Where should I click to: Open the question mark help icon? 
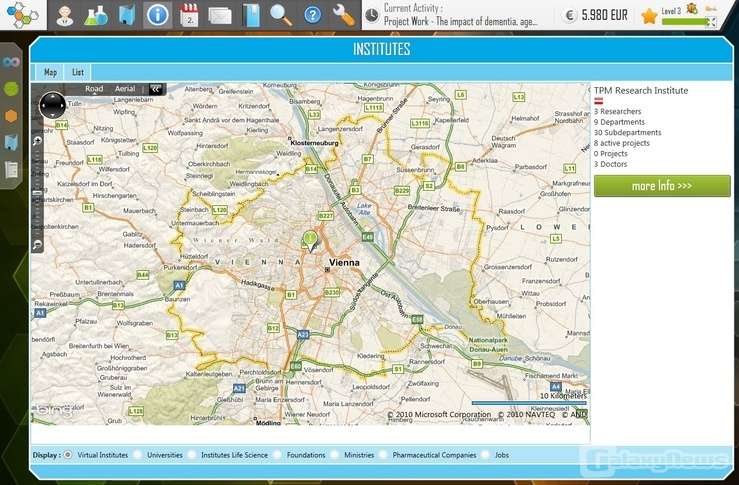(312, 15)
